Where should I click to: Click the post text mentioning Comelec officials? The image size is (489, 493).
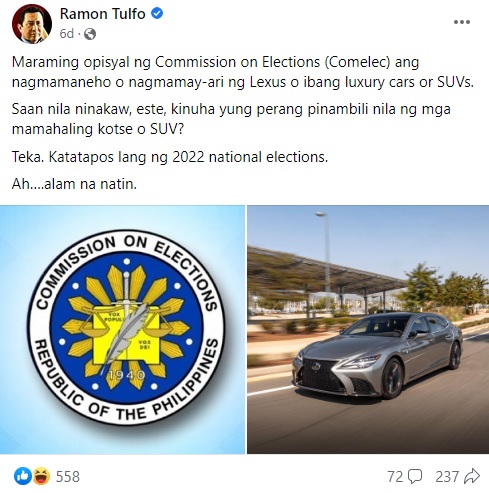click(243, 72)
